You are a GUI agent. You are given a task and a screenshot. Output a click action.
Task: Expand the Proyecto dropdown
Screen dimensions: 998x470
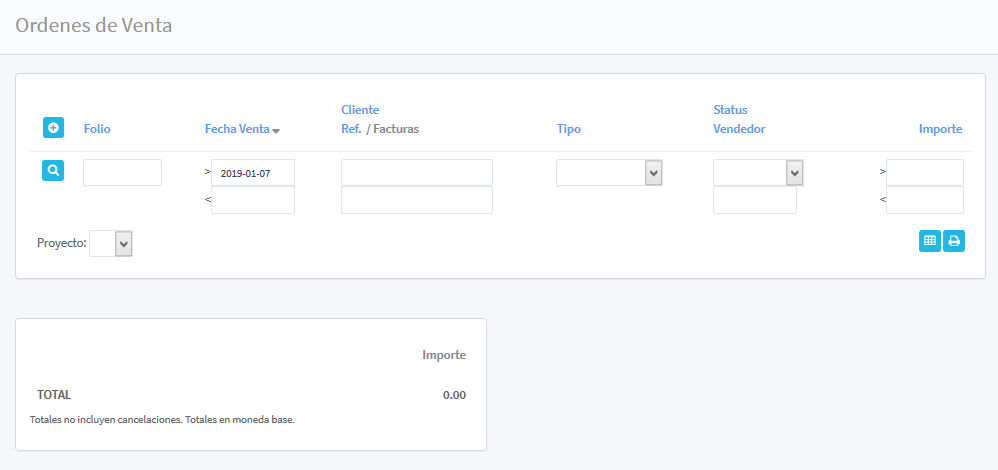(111, 243)
